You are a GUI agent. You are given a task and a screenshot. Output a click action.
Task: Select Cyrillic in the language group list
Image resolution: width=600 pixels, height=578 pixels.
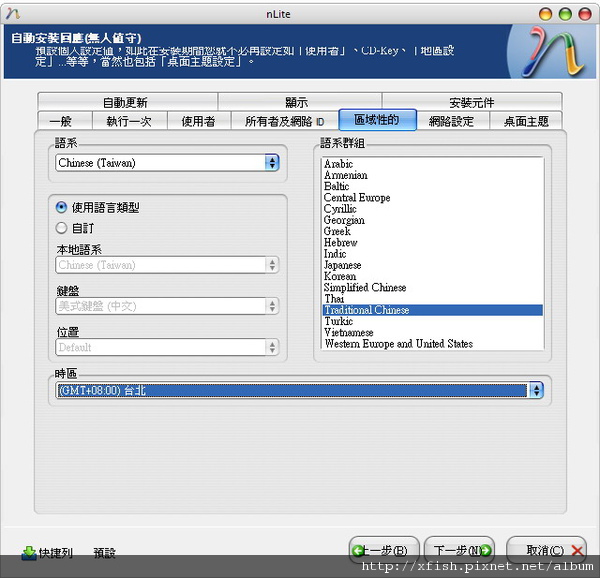pyautogui.click(x=432, y=209)
